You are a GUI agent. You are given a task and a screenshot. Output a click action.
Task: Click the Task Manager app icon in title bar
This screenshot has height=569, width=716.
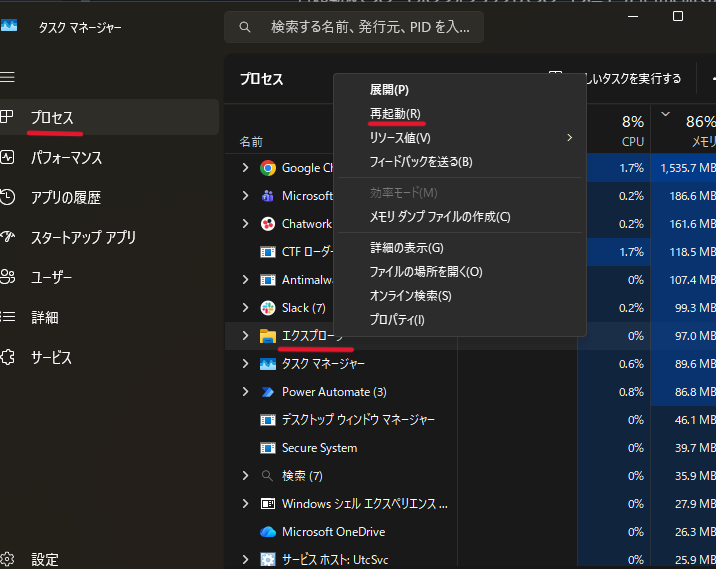click(9, 26)
